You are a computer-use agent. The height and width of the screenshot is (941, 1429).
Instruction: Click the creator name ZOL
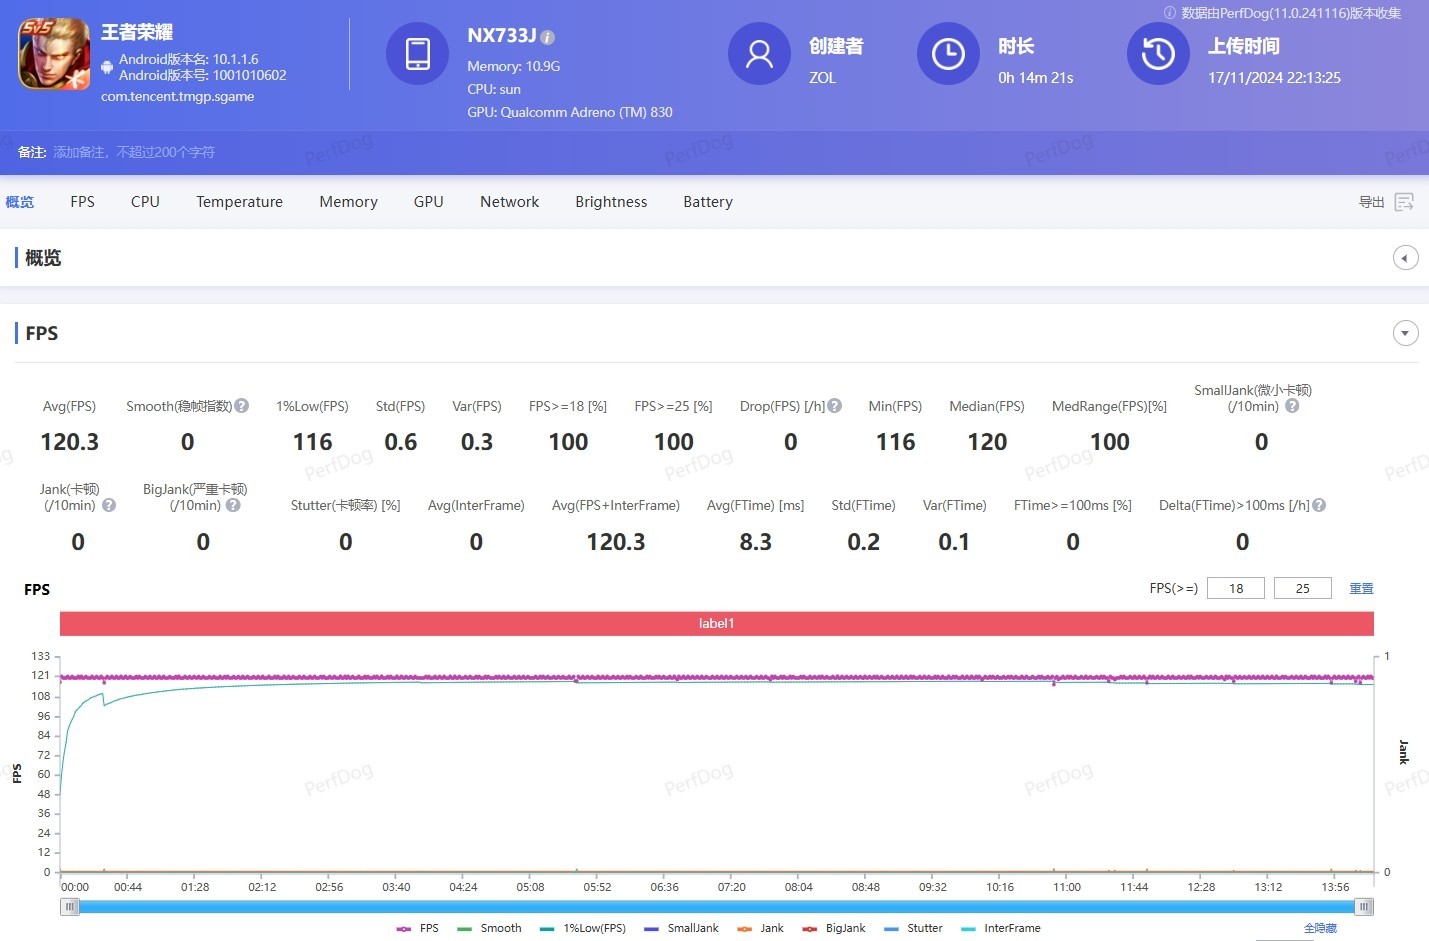822,78
